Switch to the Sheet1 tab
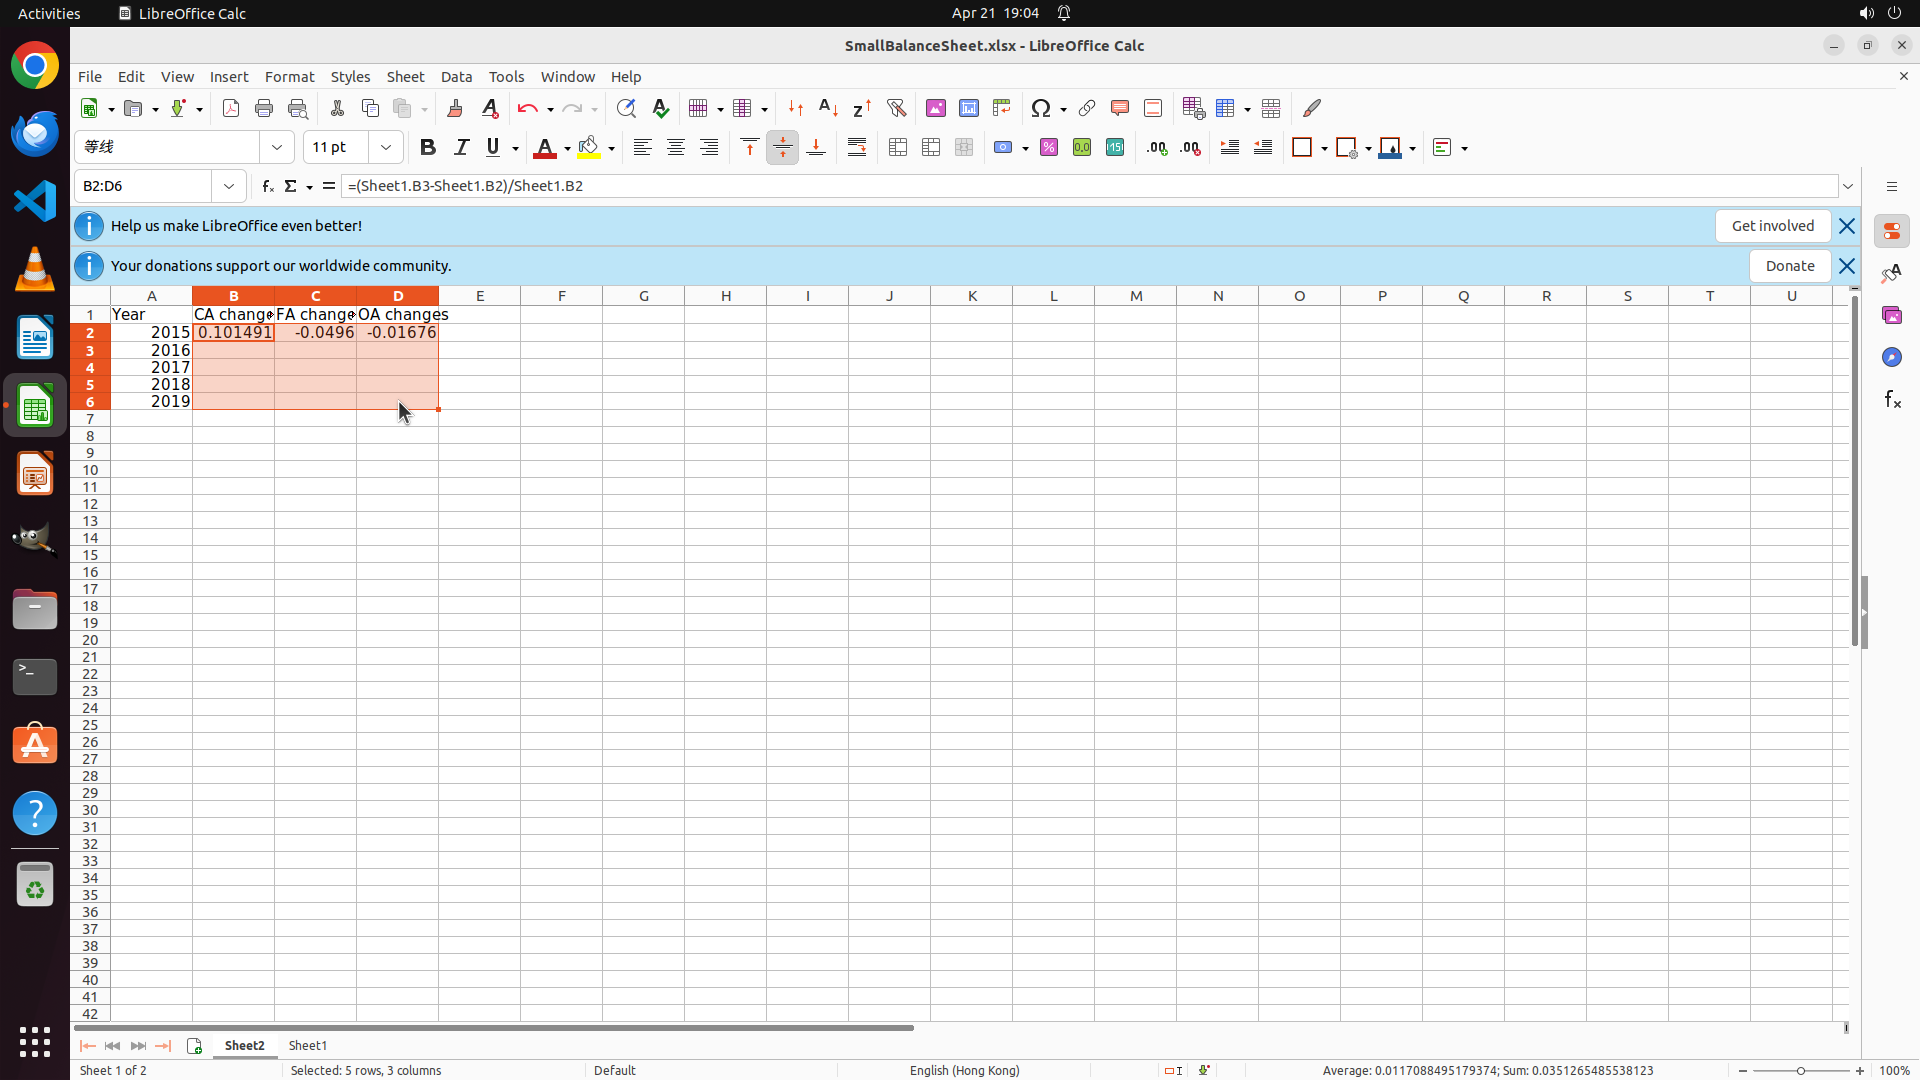The height and width of the screenshot is (1080, 1920). 308,1045
